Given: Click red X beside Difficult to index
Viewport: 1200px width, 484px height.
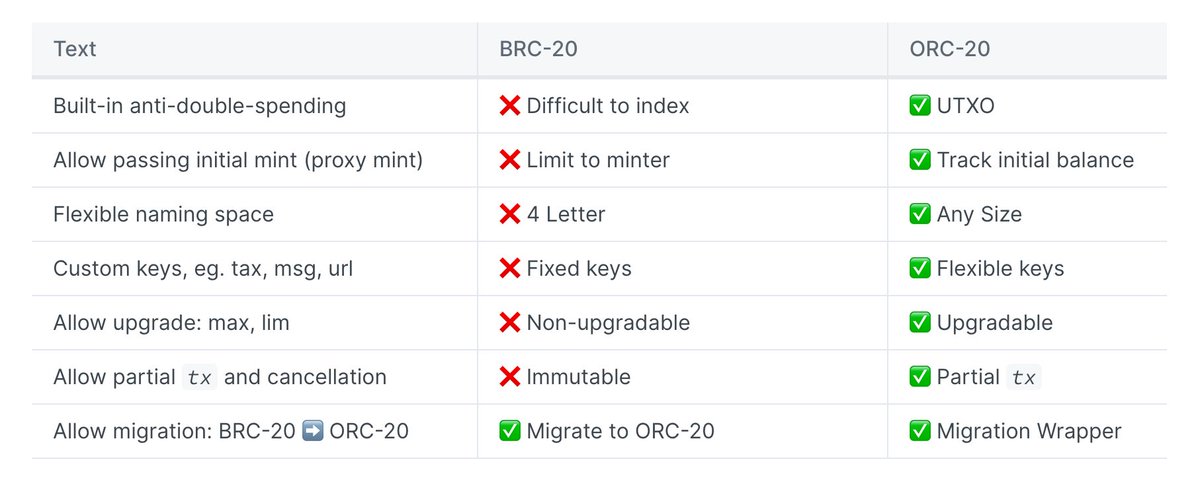Looking at the screenshot, I should pyautogui.click(x=510, y=106).
